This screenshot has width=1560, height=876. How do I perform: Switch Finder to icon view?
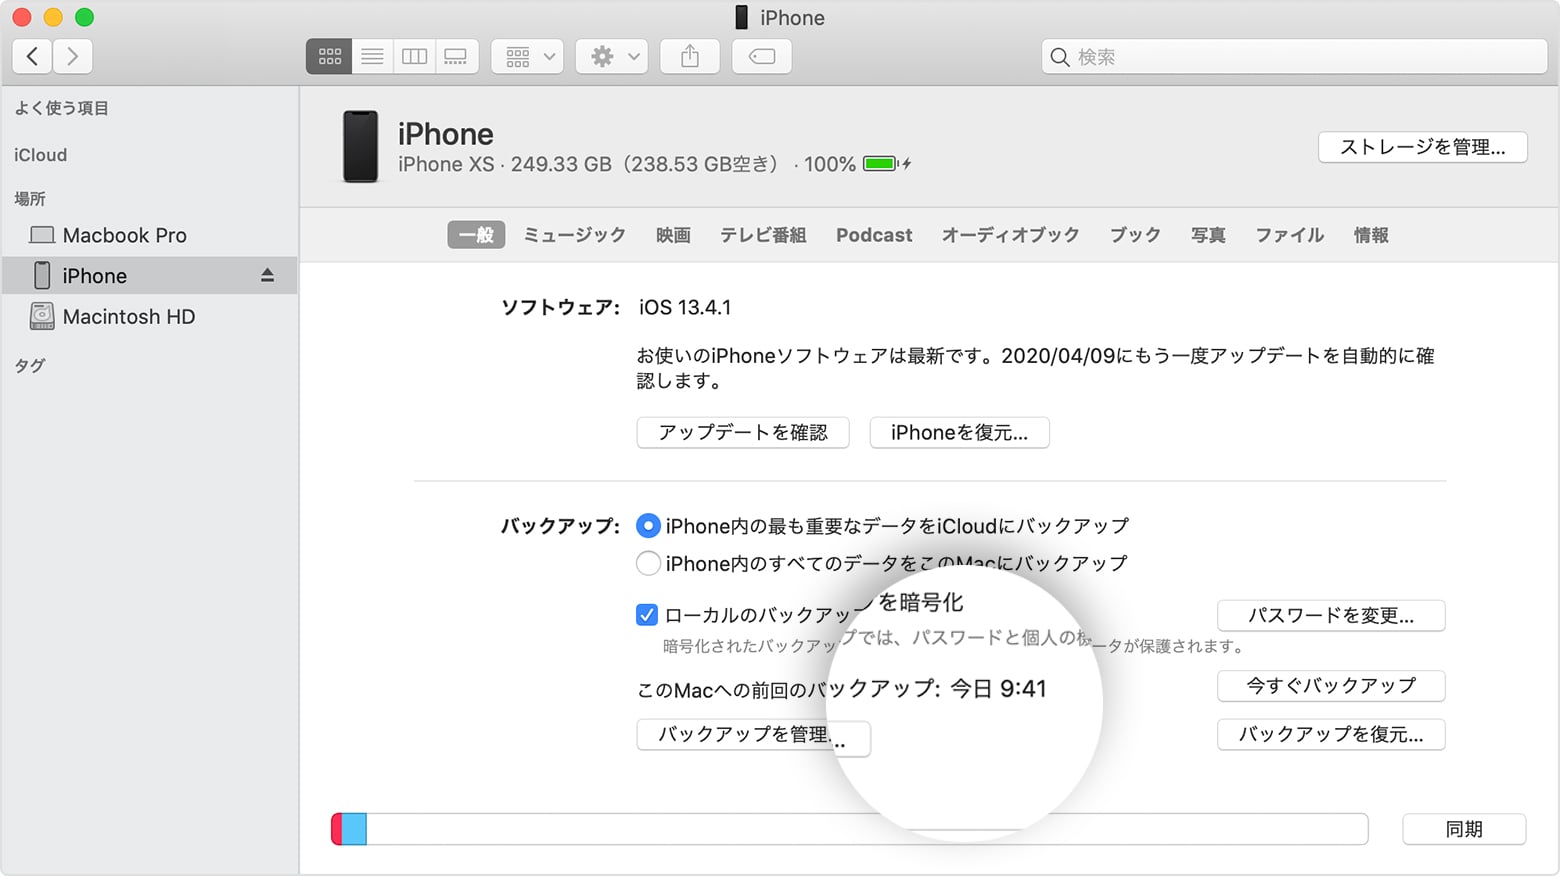pos(329,57)
